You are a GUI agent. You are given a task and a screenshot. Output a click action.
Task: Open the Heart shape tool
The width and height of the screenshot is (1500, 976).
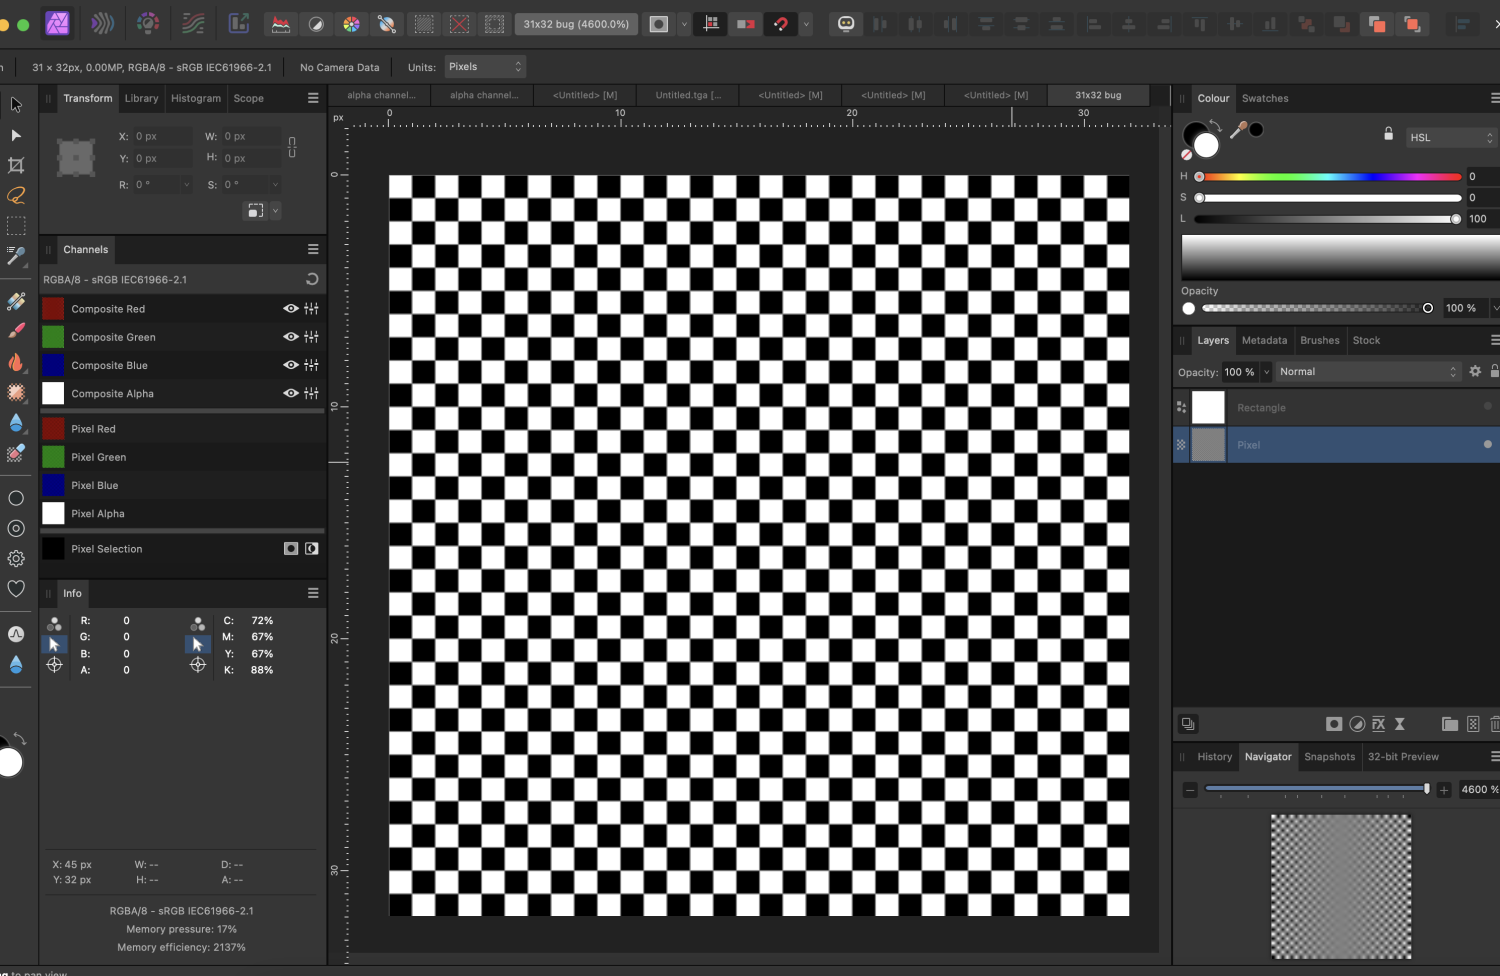click(16, 590)
